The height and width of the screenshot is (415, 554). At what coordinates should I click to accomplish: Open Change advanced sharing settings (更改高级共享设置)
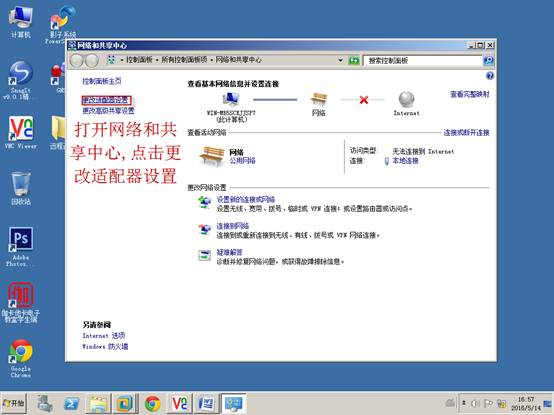(x=108, y=111)
